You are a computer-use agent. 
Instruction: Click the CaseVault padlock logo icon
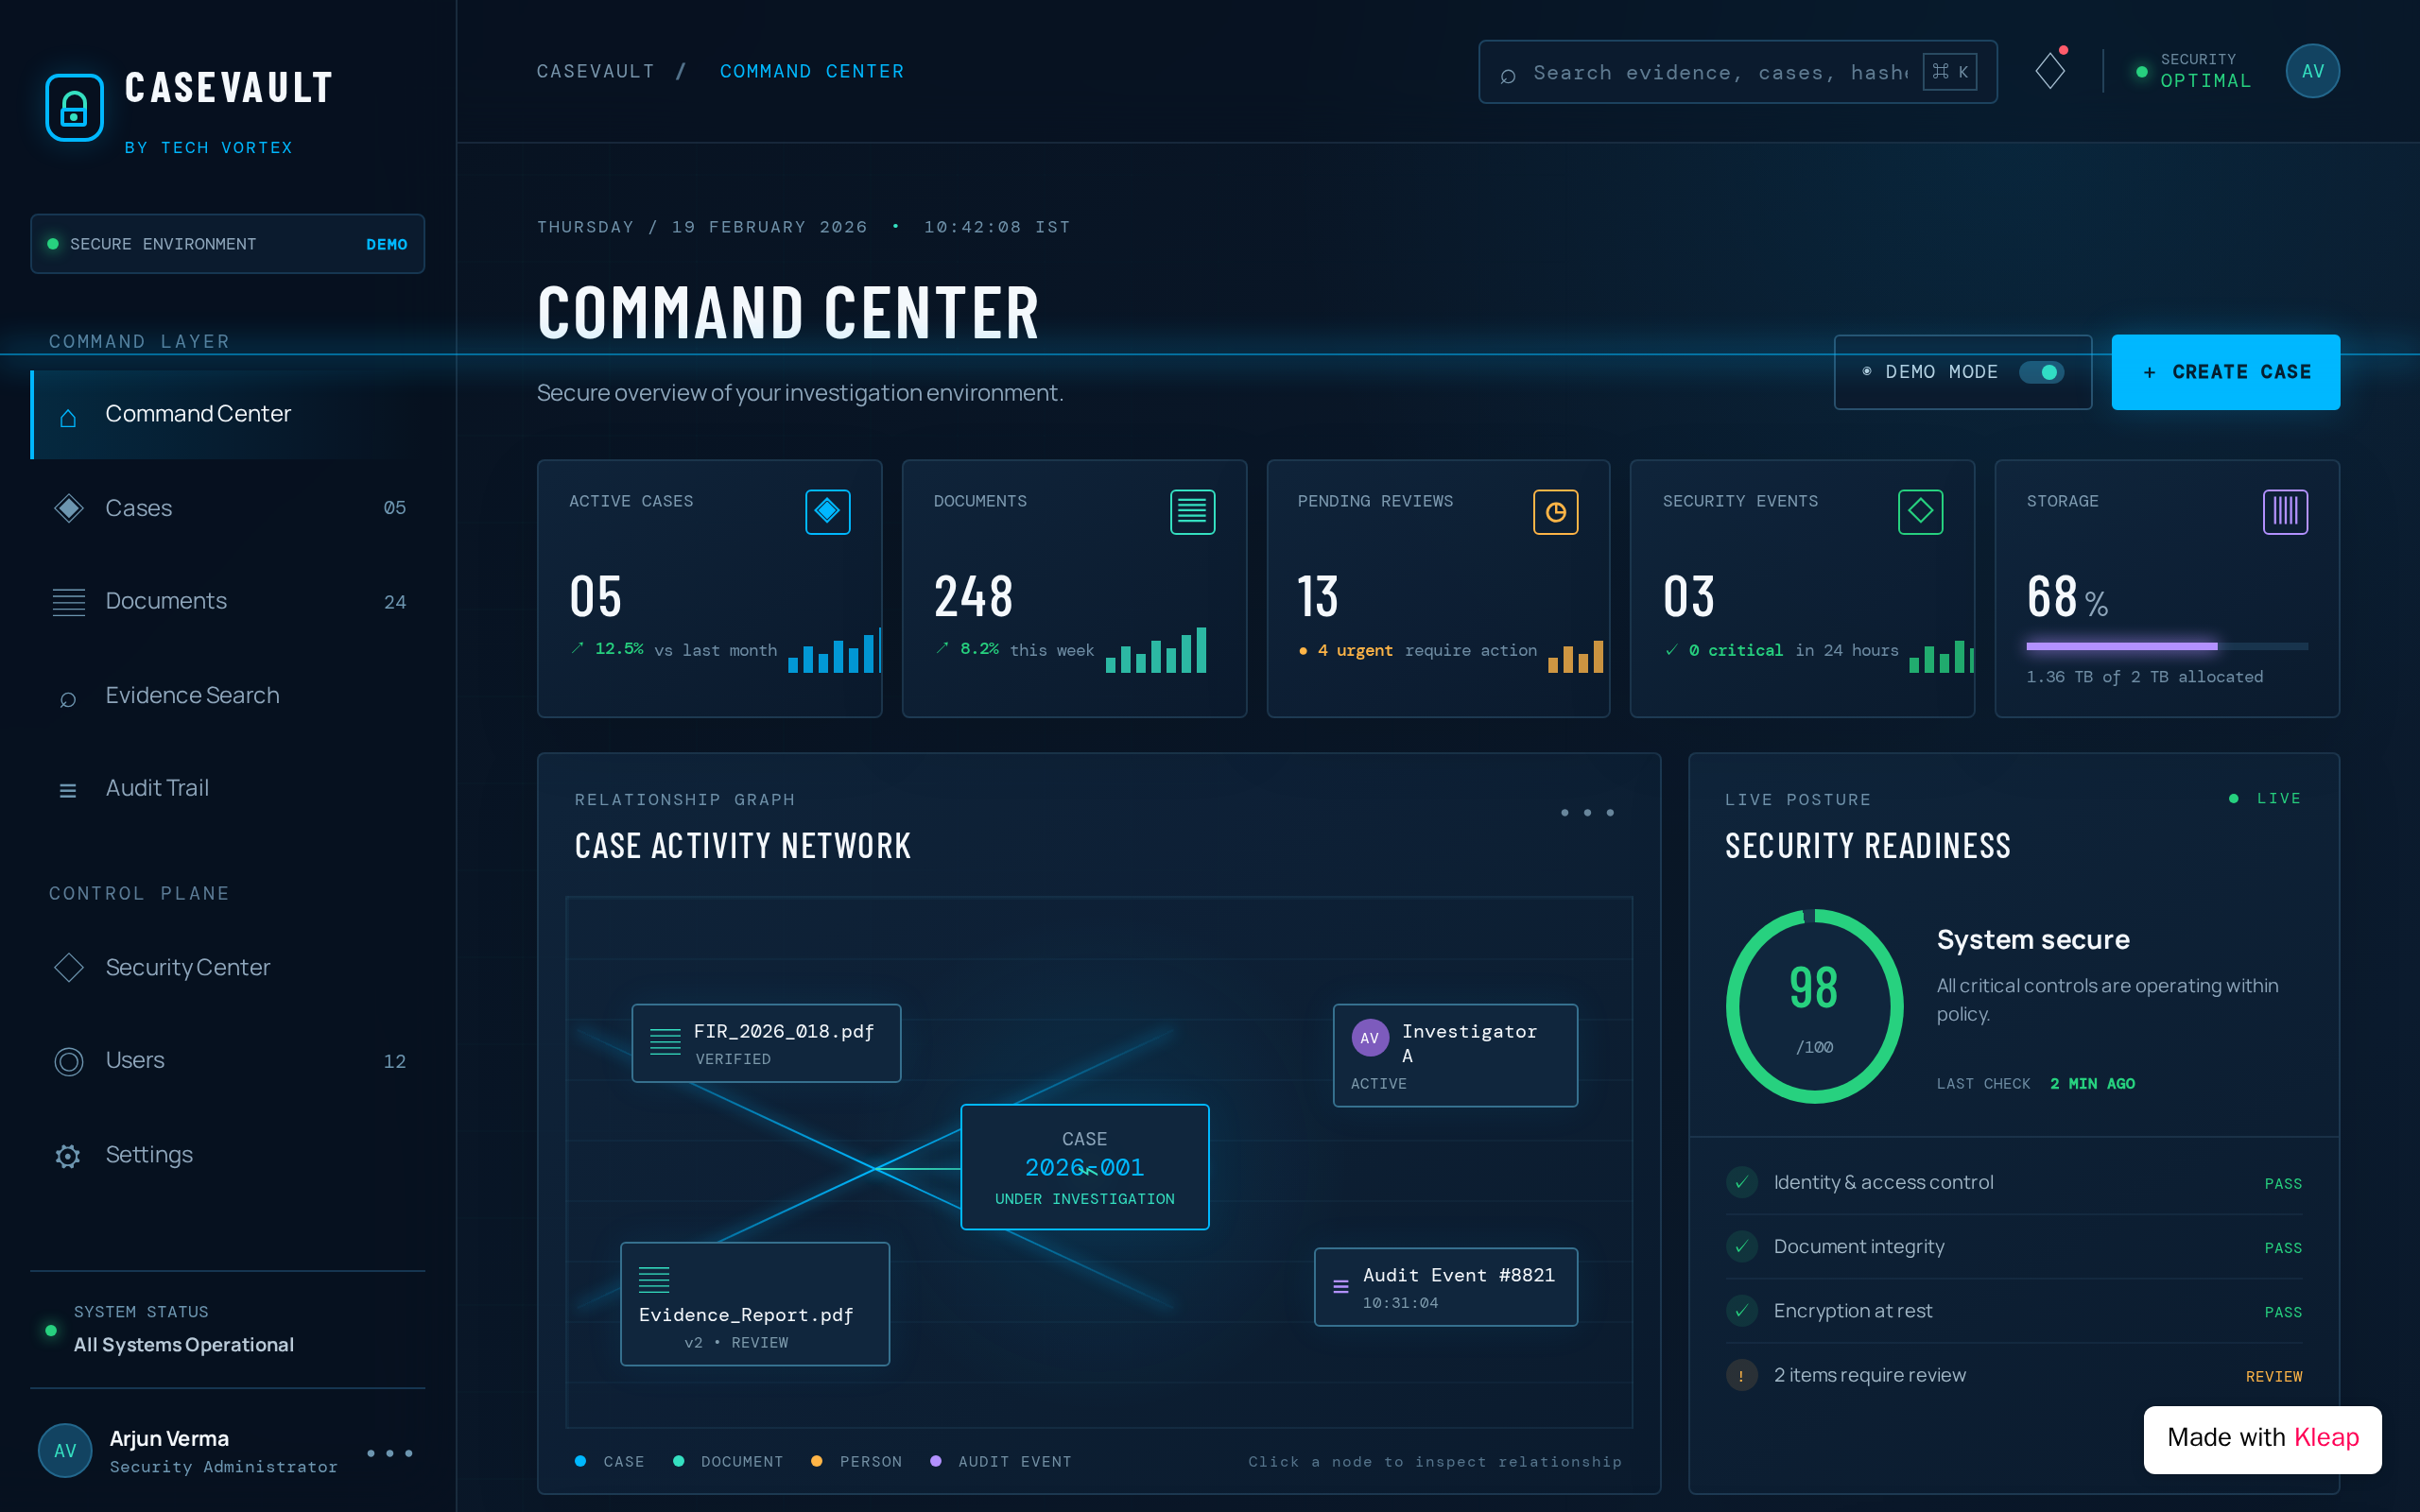pos(74,108)
